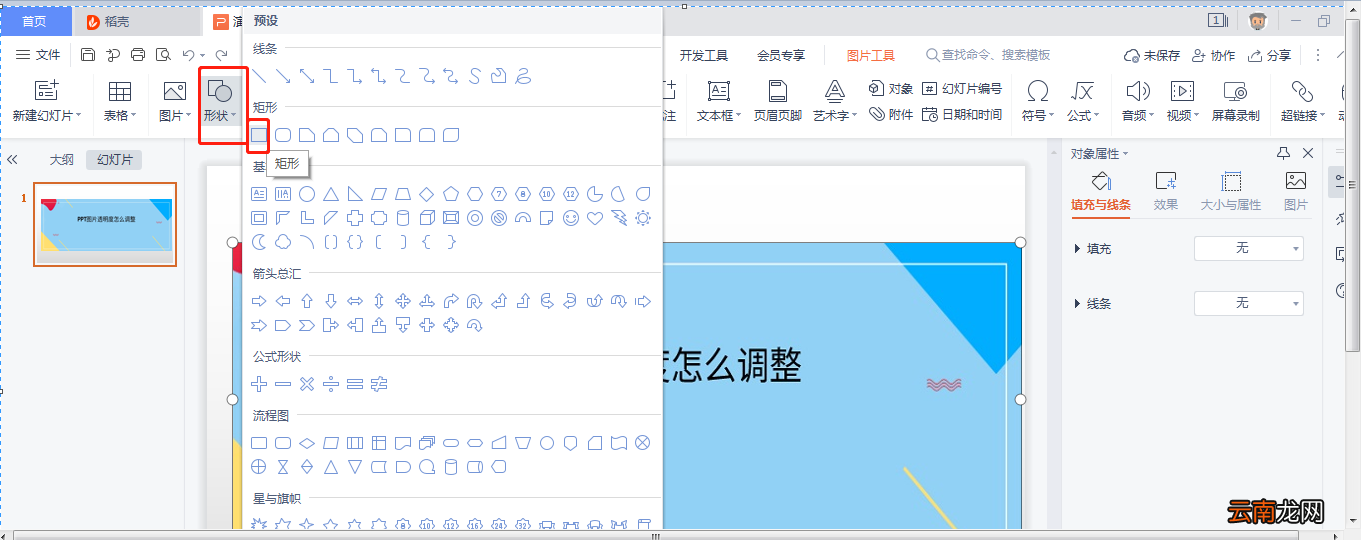
Task: Pick the flowchart decision diamond shape
Action: point(307,442)
